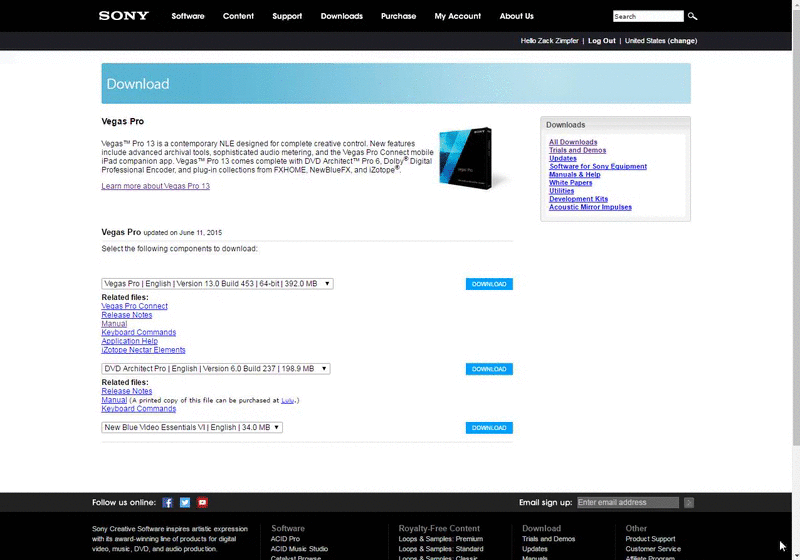Expand the DVD Architect Pro dropdown

coord(216,368)
